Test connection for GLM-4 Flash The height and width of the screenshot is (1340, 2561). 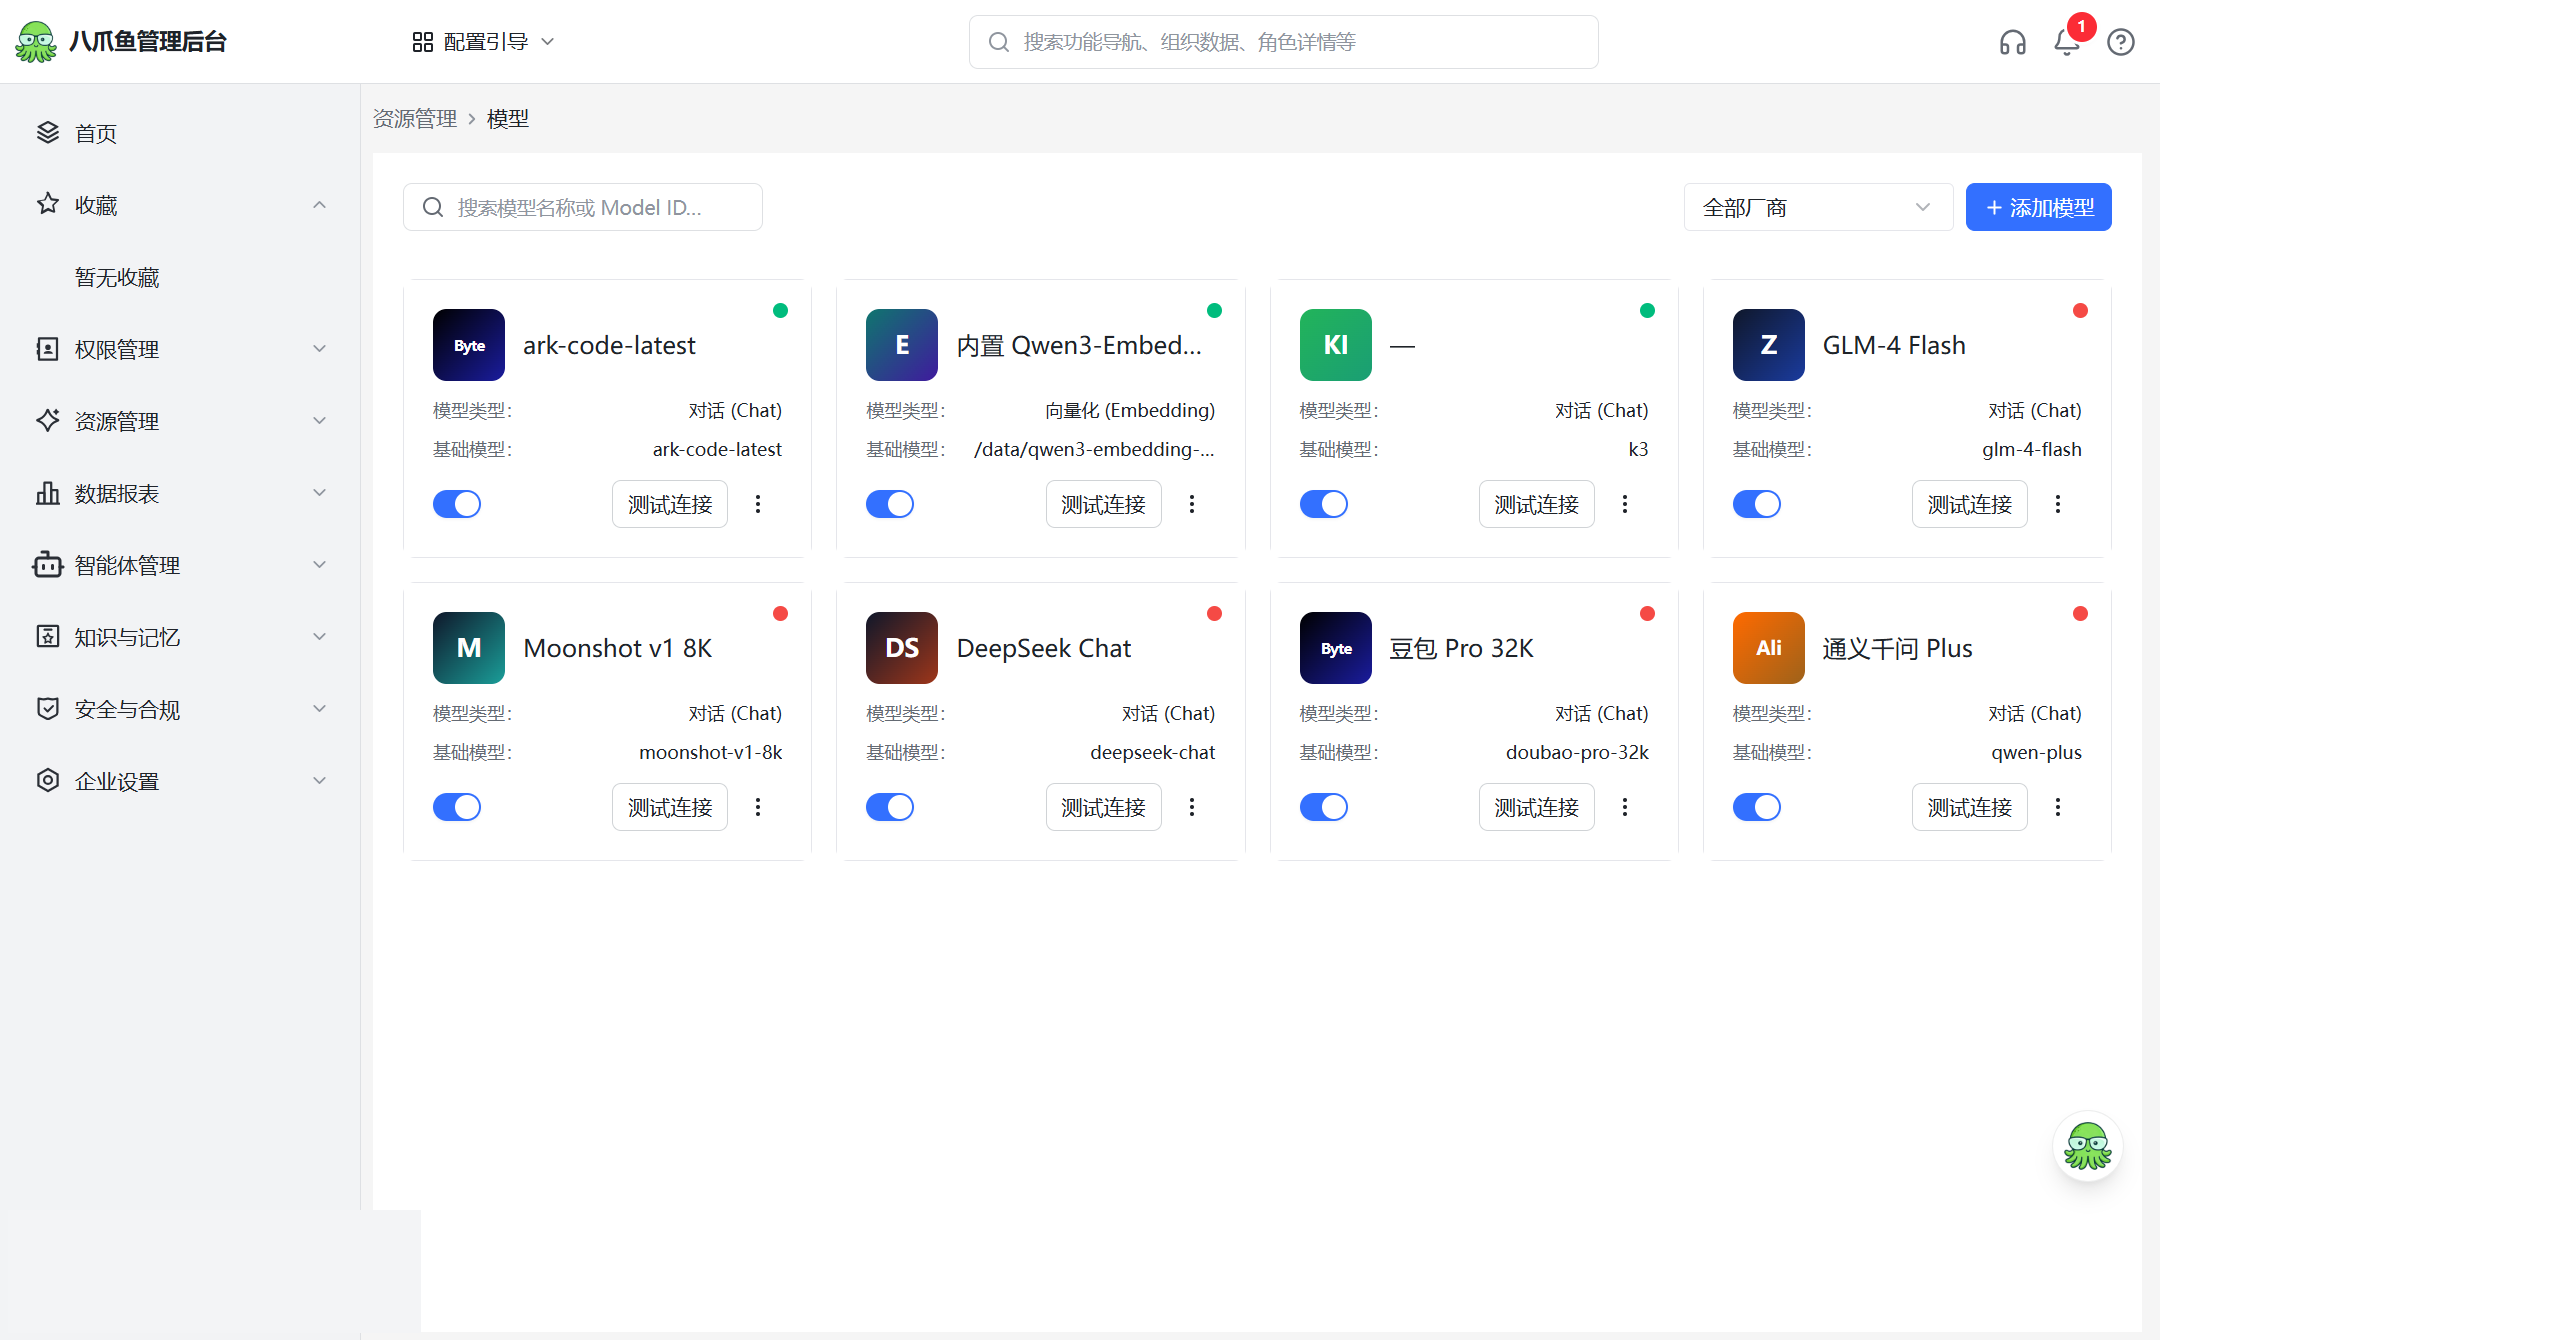(x=1970, y=504)
